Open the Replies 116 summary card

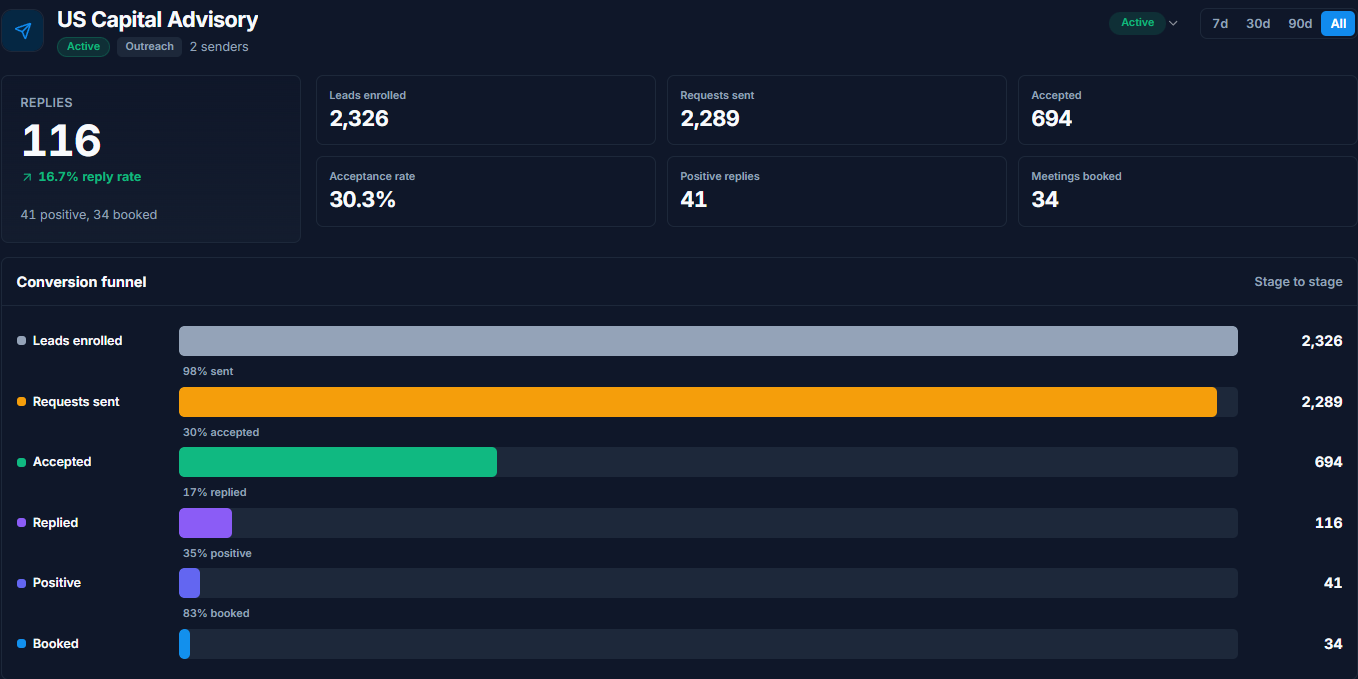point(151,159)
